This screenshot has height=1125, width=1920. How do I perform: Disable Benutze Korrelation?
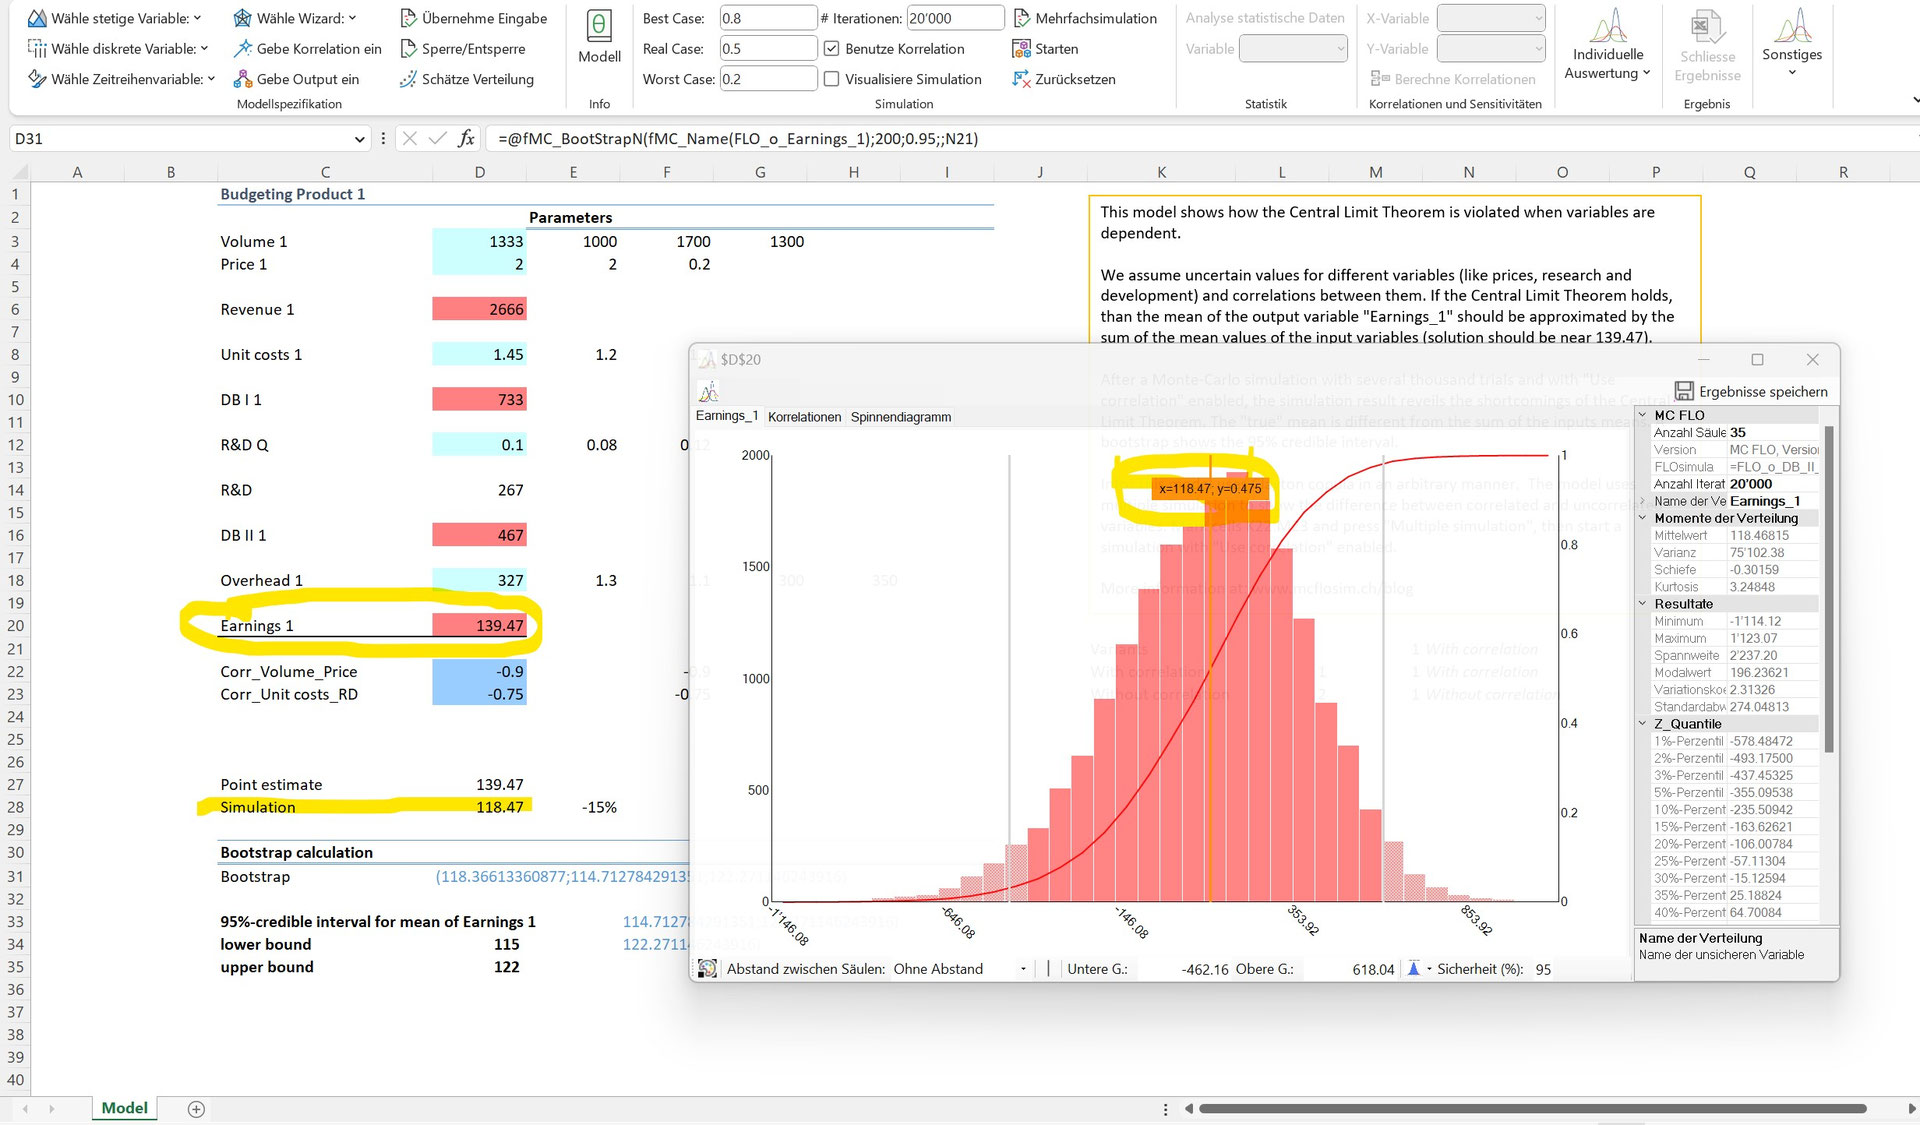[833, 48]
